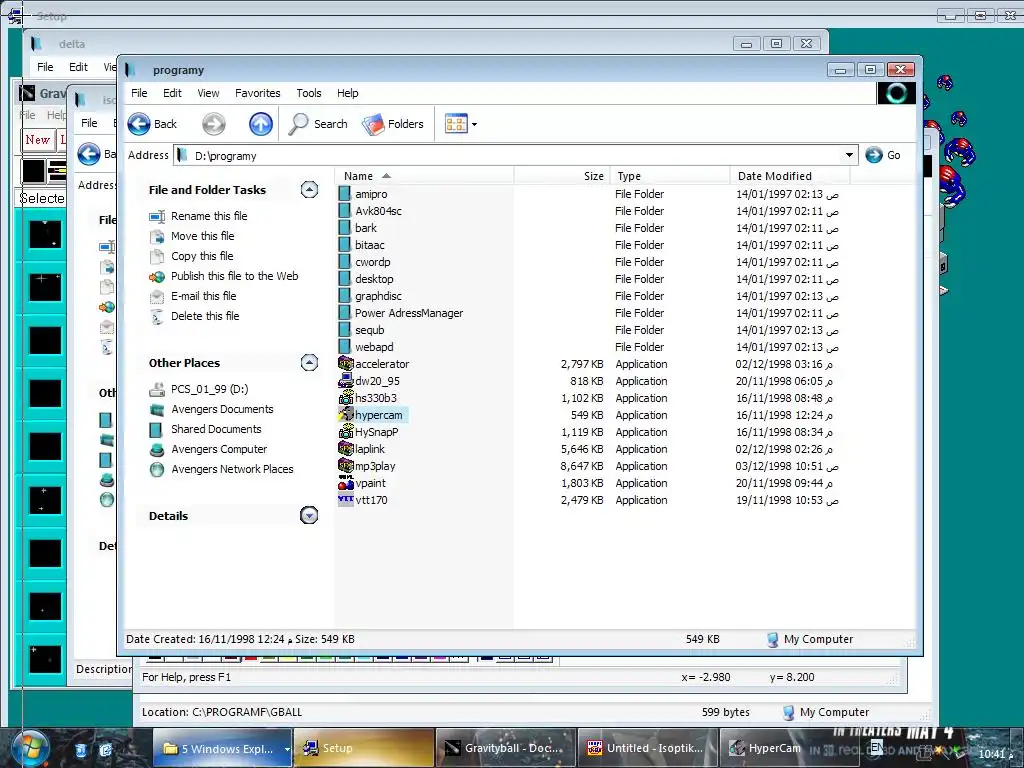1024x768 pixels.
Task: Expand the address bar history dropdown
Action: [848, 155]
